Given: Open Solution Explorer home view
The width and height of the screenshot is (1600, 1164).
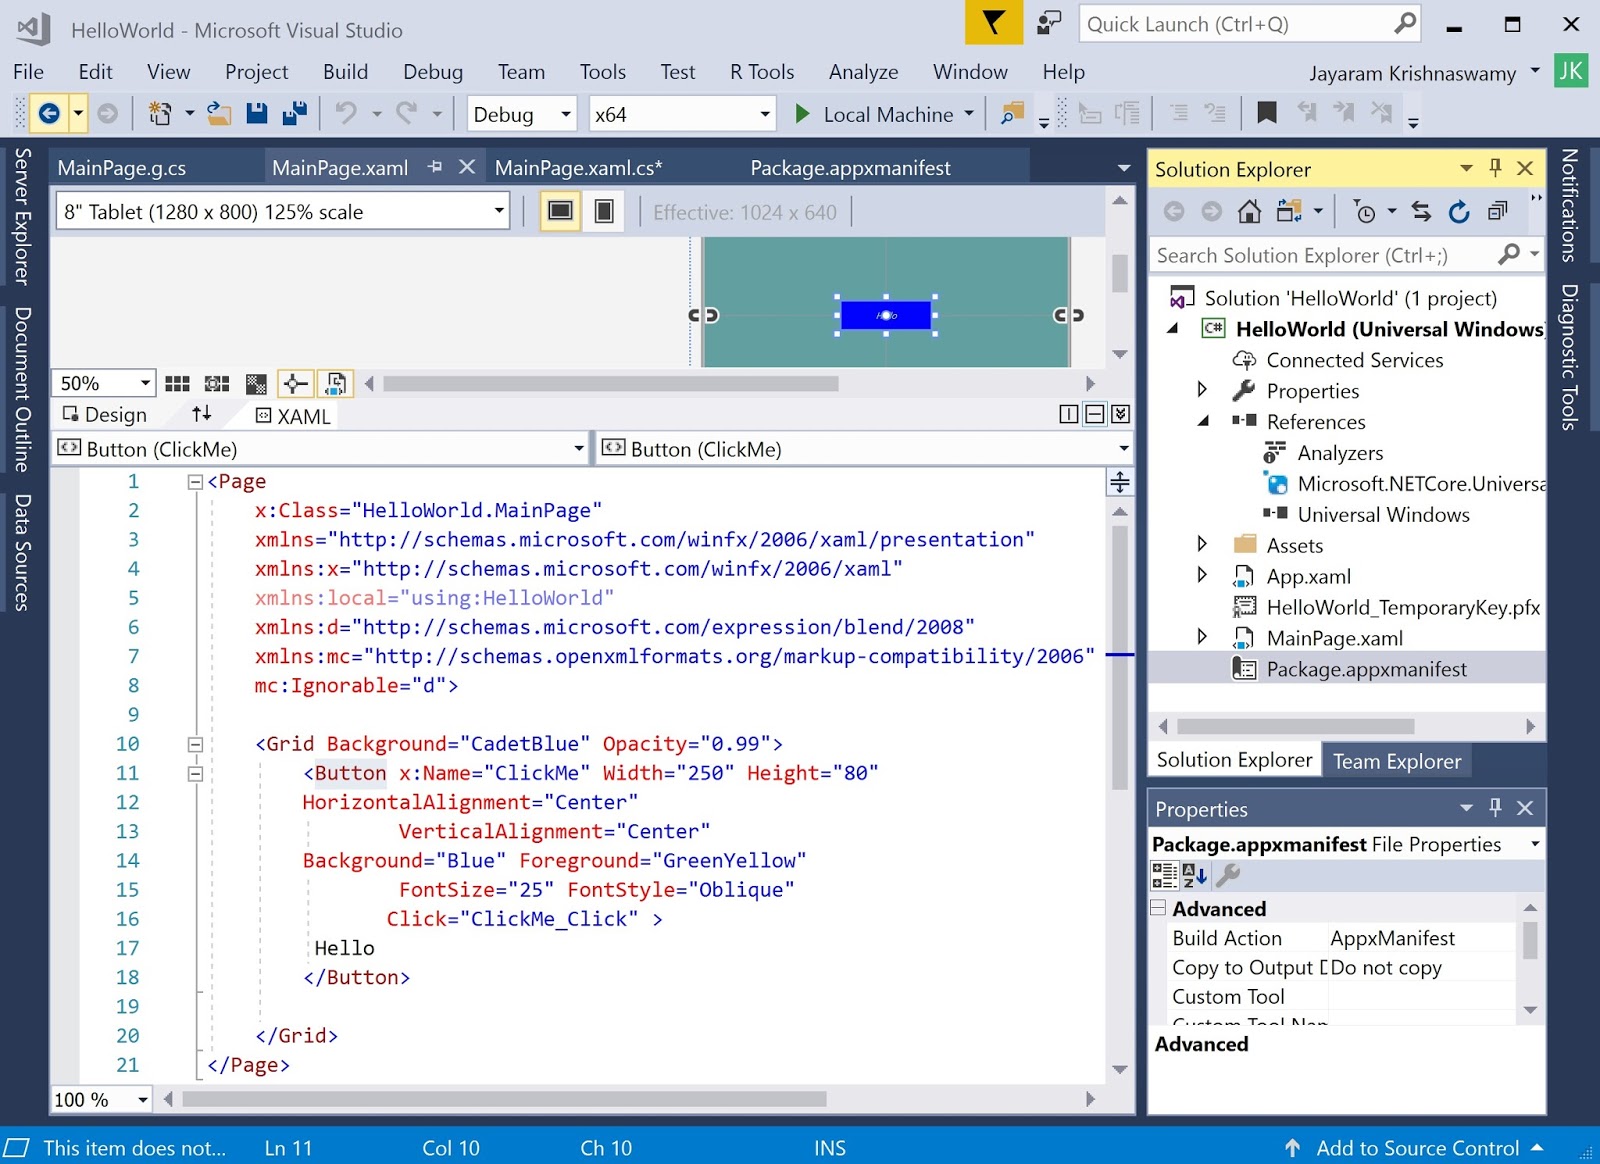Looking at the screenshot, I should pyautogui.click(x=1249, y=211).
